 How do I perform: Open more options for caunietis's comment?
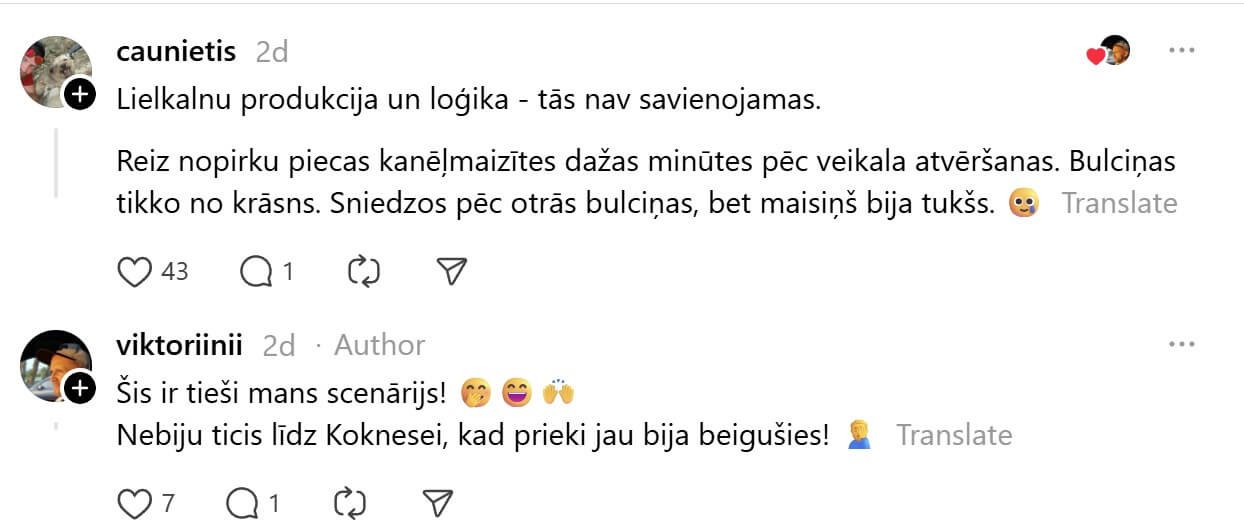[x=1182, y=51]
